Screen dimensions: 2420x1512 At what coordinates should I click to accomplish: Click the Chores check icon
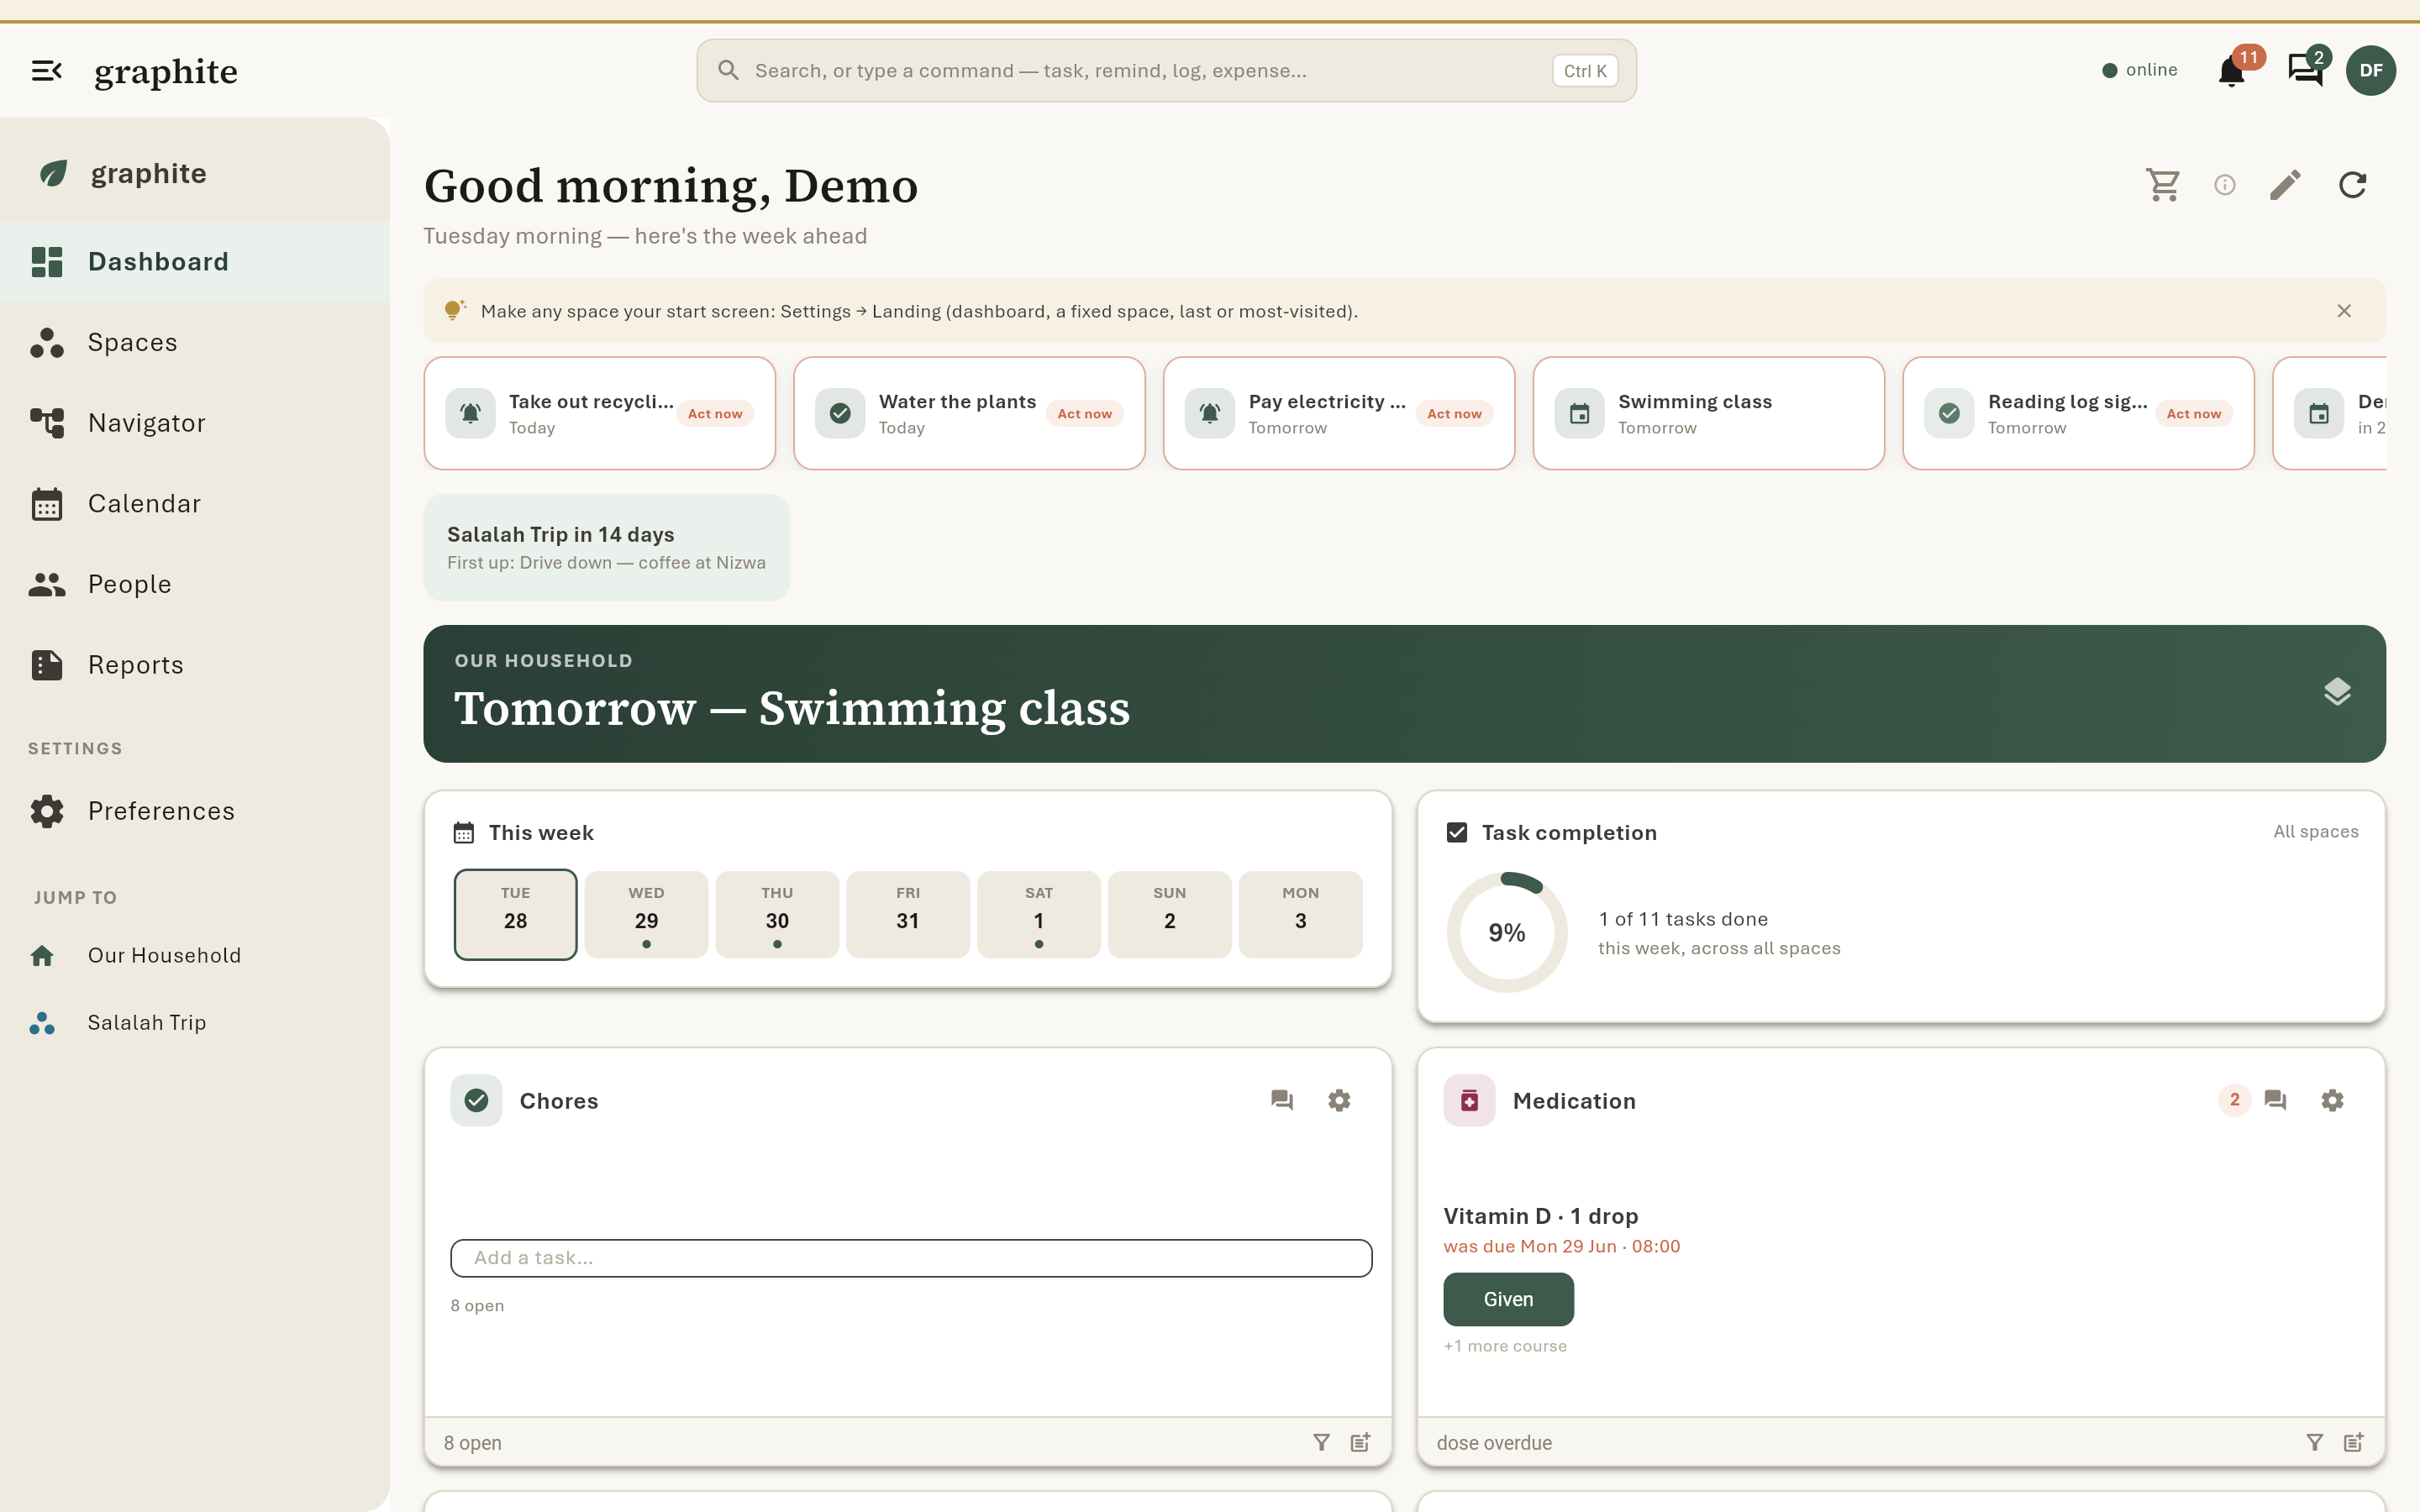476,1100
